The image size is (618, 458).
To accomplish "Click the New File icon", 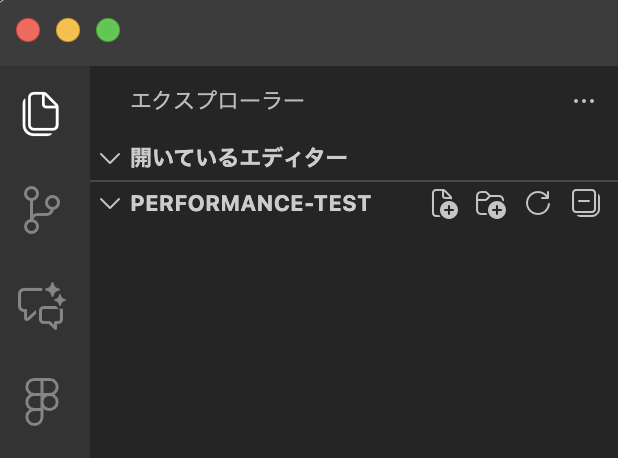I will tap(444, 204).
